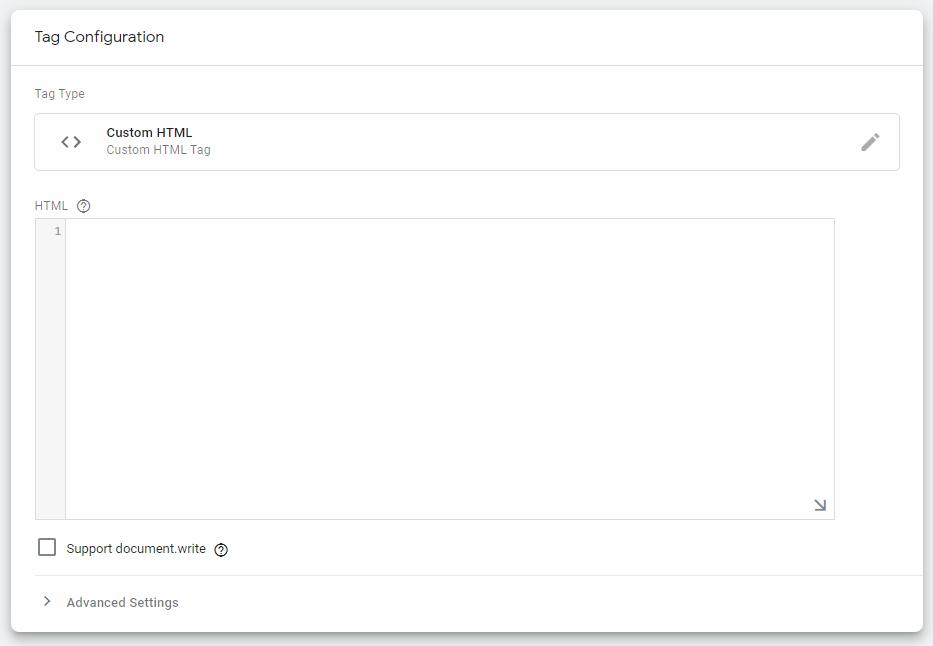This screenshot has height=646, width=933.
Task: Select the Tag Configuration header
Action: (99, 37)
